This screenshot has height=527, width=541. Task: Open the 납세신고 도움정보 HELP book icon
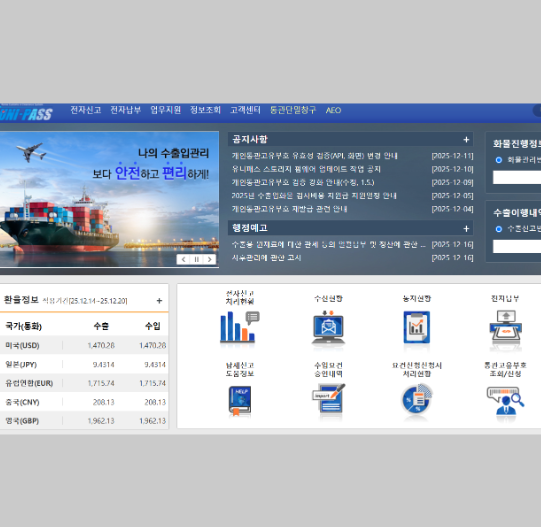point(240,400)
